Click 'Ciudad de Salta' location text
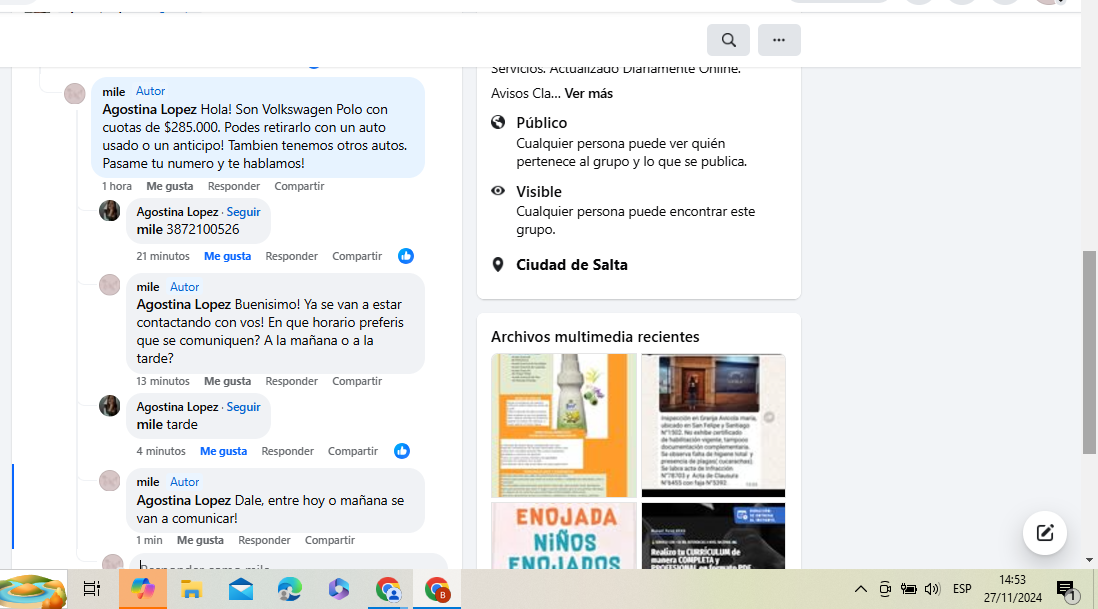Image resolution: width=1098 pixels, height=609 pixels. pyautogui.click(x=571, y=265)
